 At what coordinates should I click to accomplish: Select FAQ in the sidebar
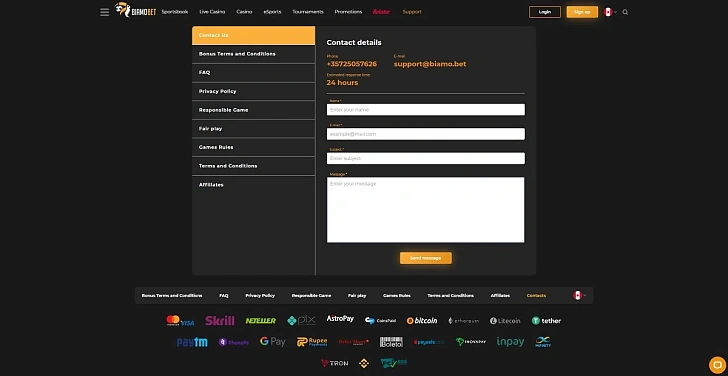[254, 73]
